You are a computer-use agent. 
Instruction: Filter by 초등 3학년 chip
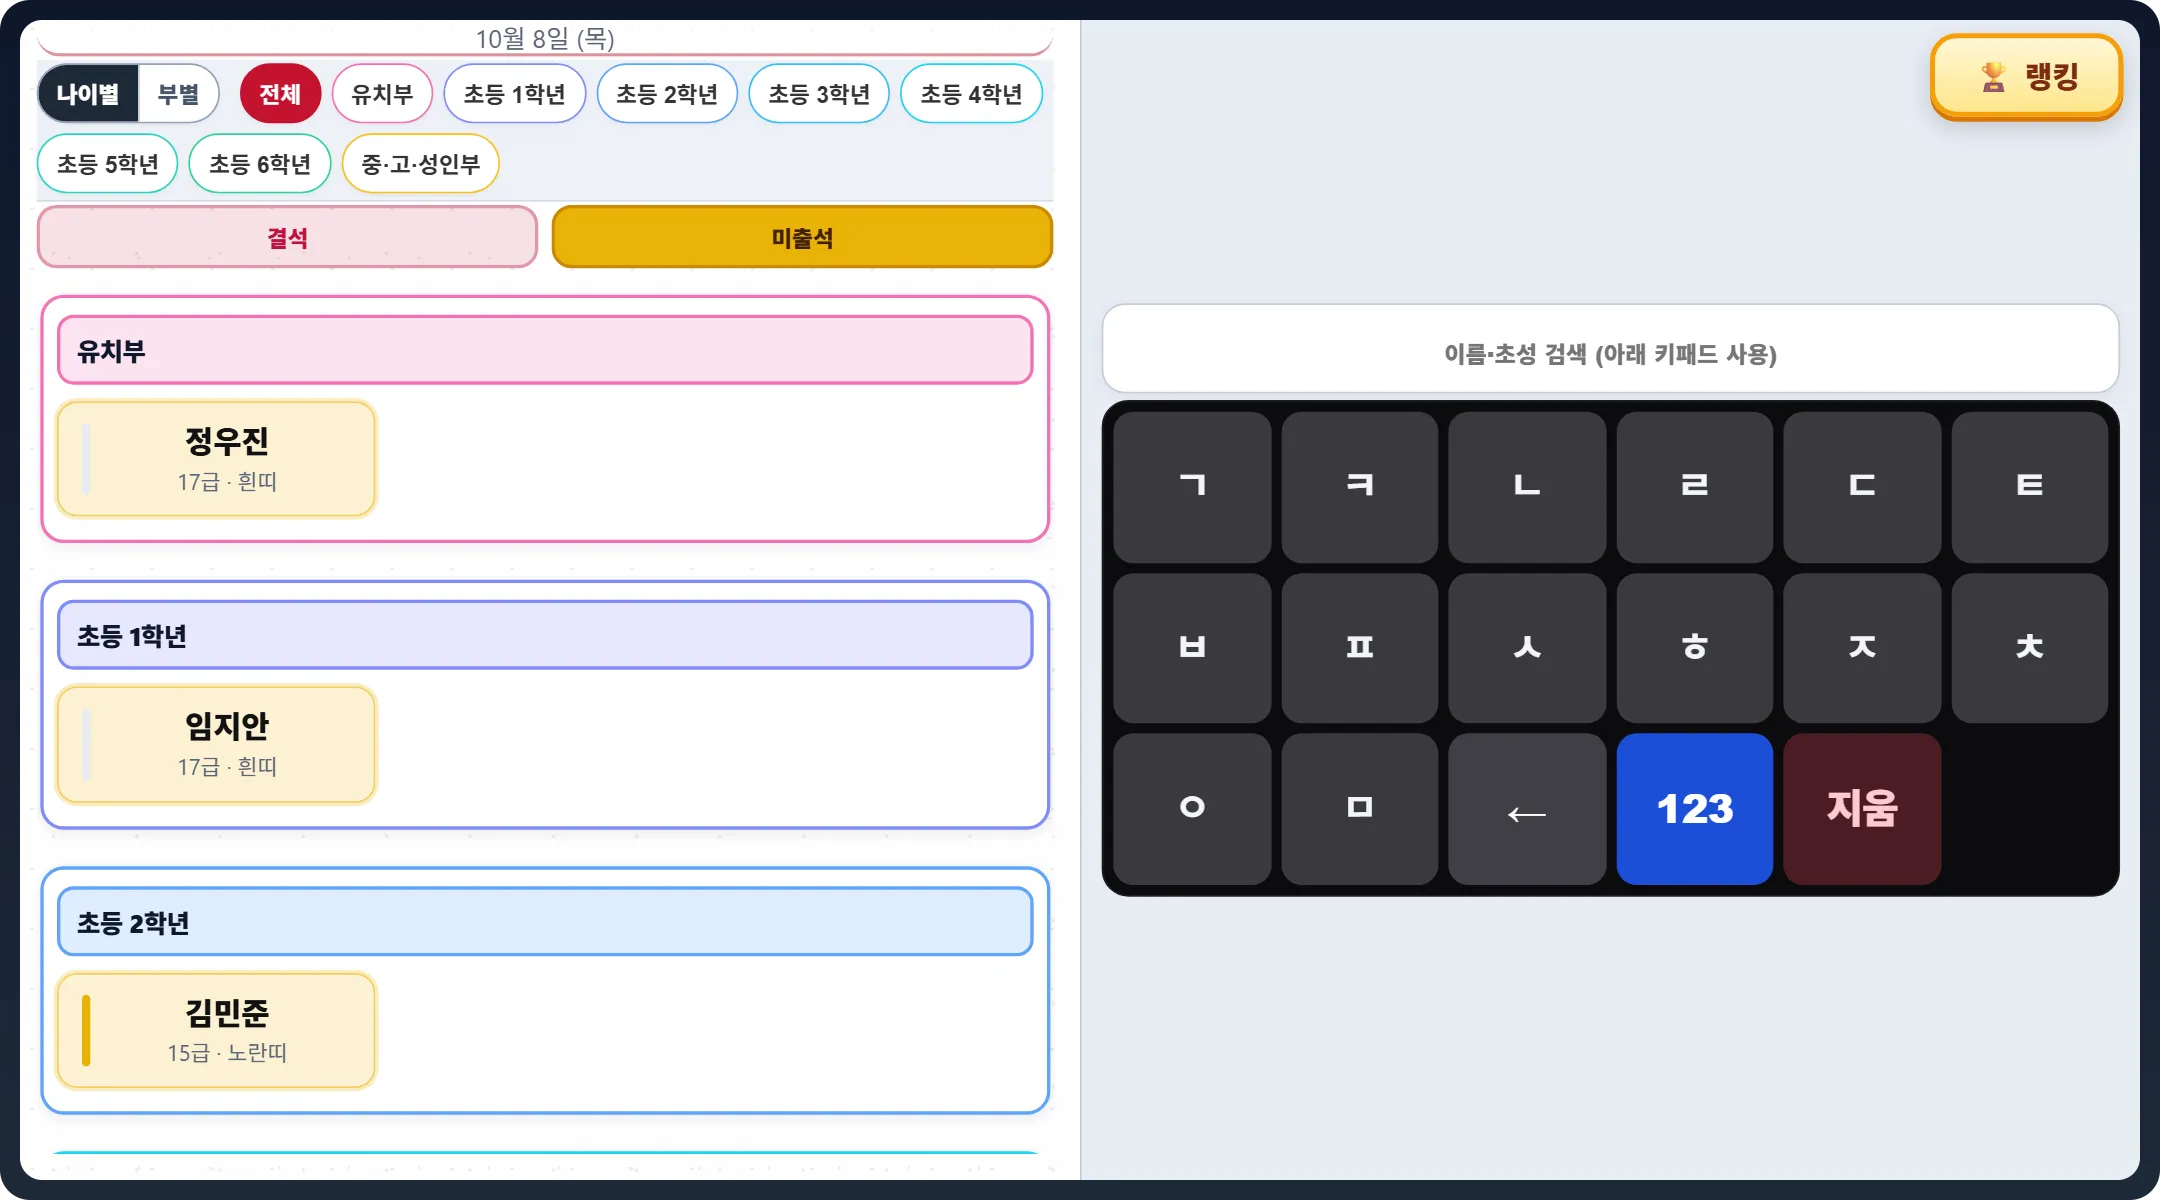(x=819, y=94)
